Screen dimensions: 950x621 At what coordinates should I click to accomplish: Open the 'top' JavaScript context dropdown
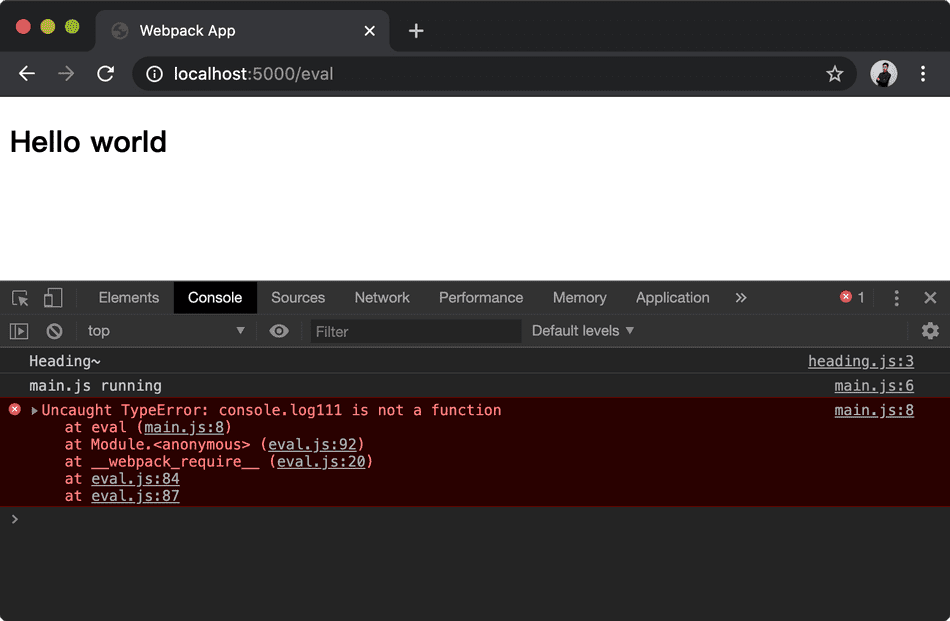tap(165, 331)
